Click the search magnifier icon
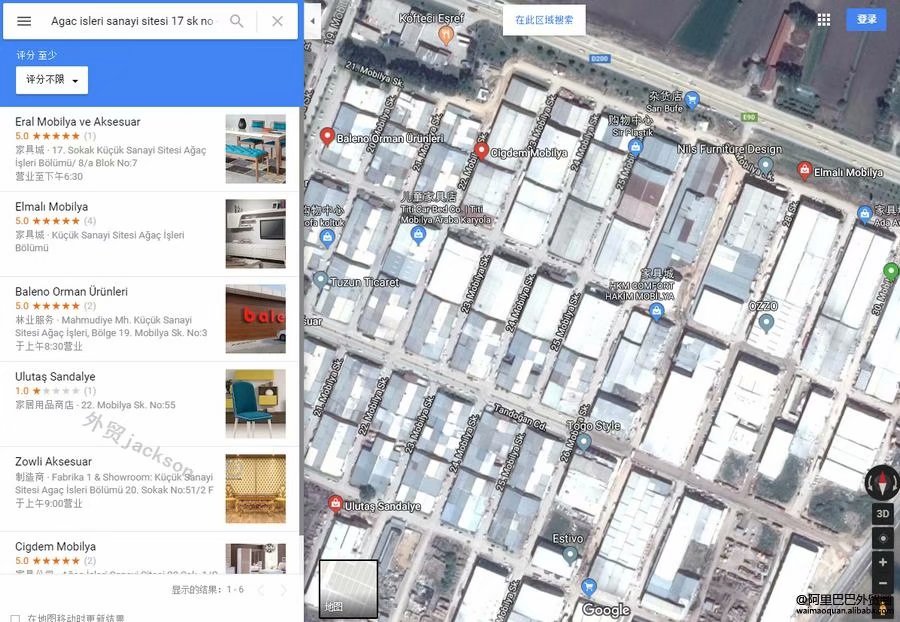Screen dimensions: 900x622 tap(236, 21)
